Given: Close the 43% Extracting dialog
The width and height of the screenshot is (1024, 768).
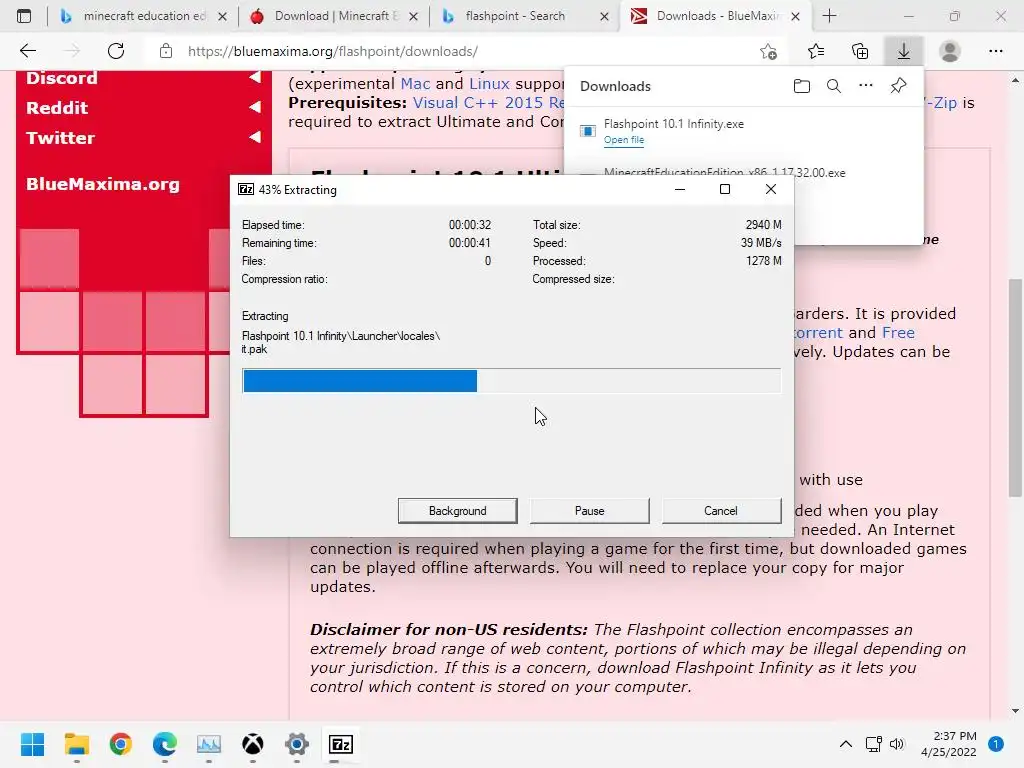Looking at the screenshot, I should coord(771,189).
